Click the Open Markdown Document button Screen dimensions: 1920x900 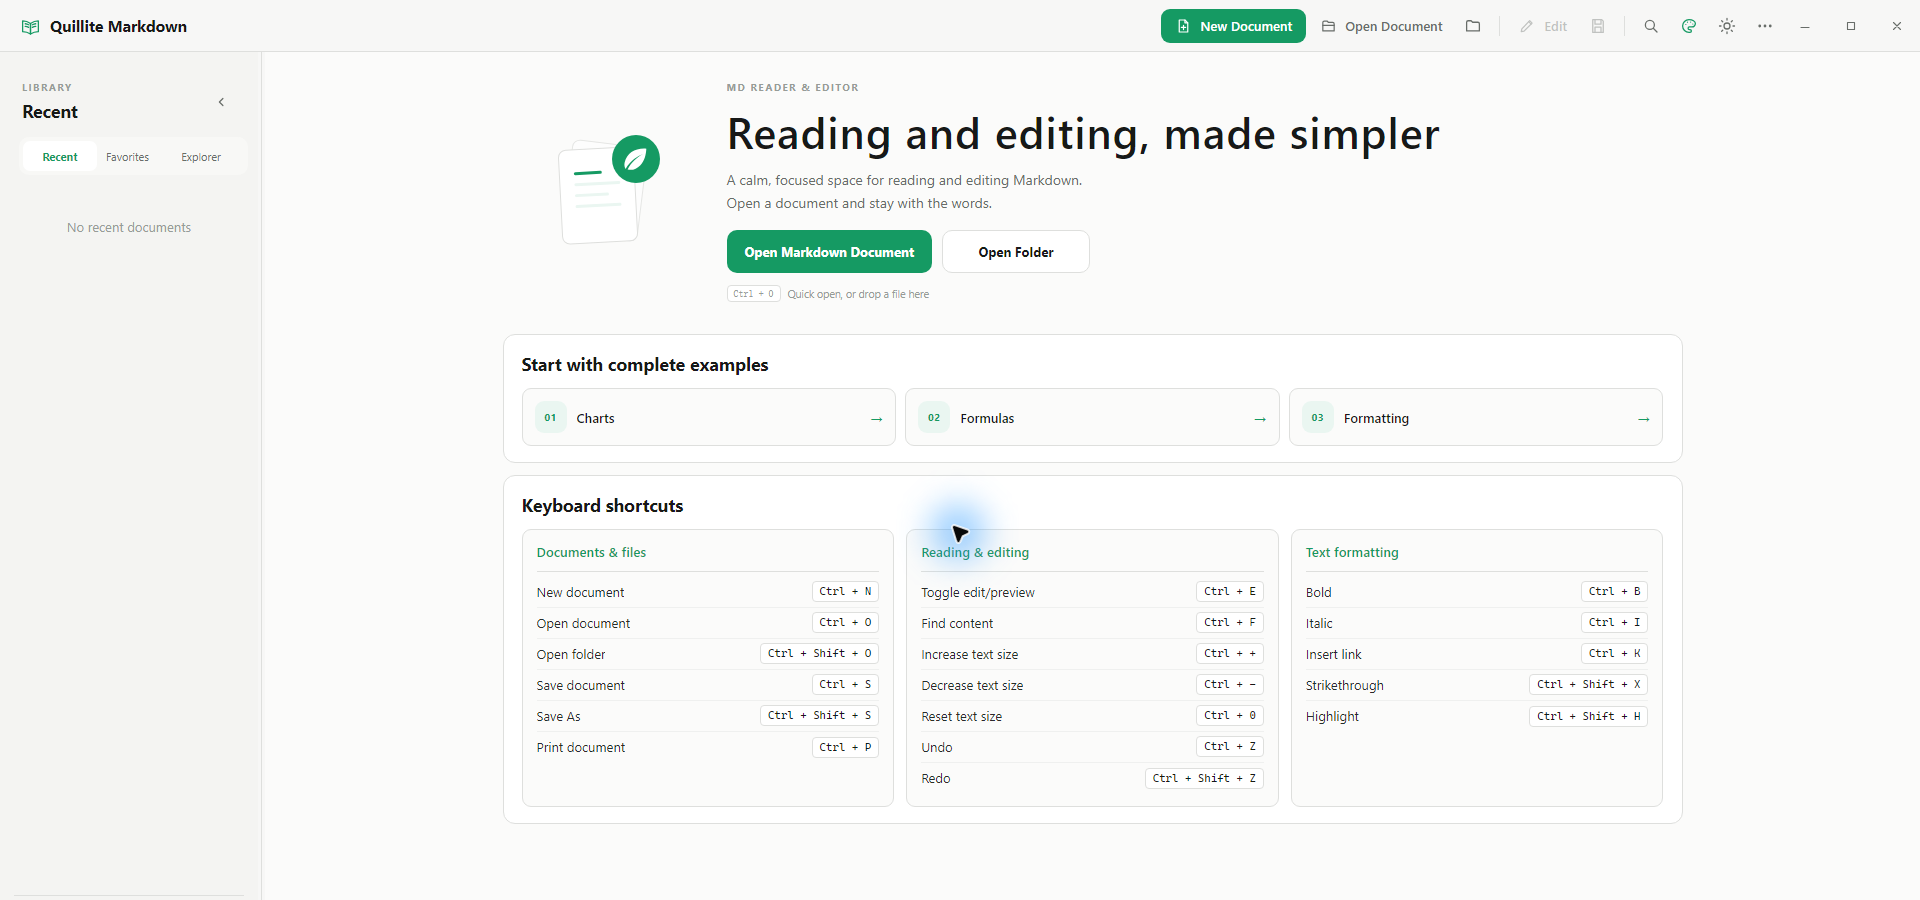tap(829, 252)
